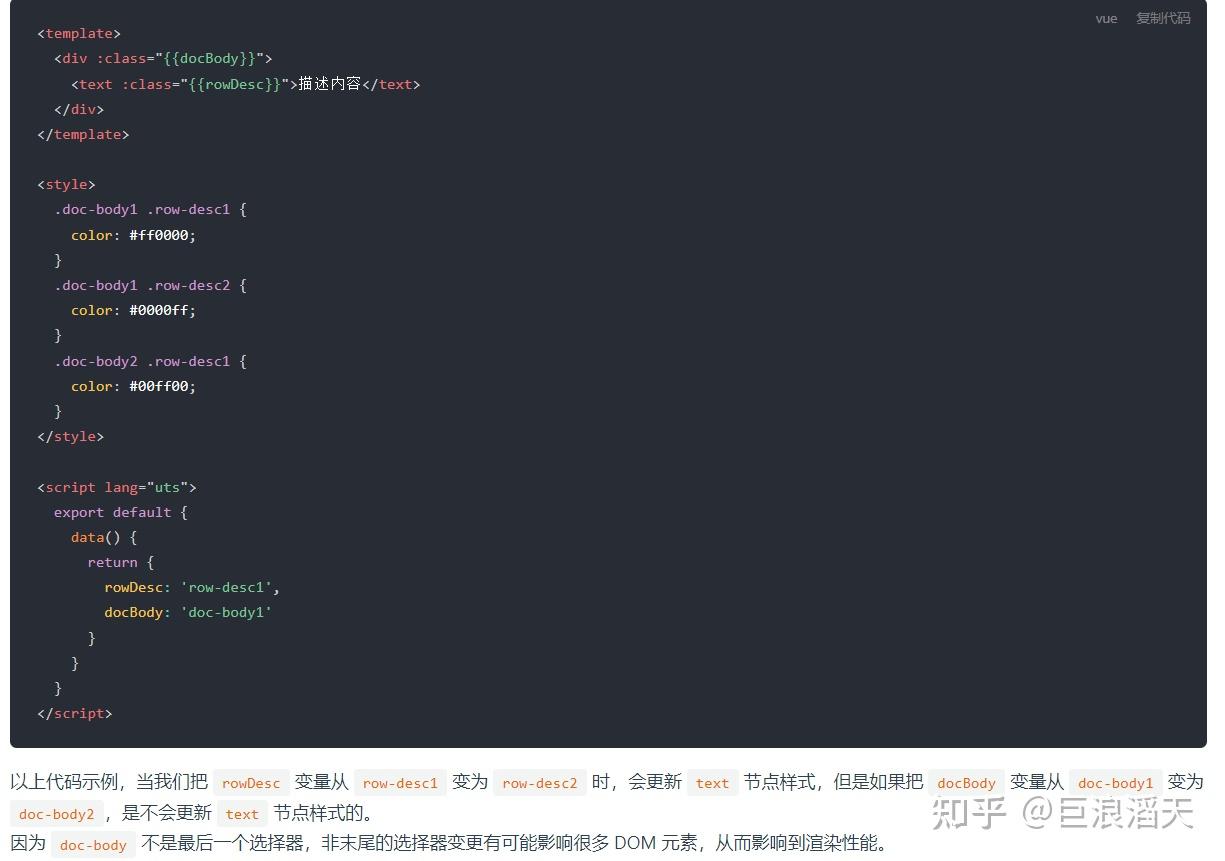Viewport: 1225px width, 861px height.
Task: Click the row-desc2 code chip in the paragraph
Action: pos(540,782)
